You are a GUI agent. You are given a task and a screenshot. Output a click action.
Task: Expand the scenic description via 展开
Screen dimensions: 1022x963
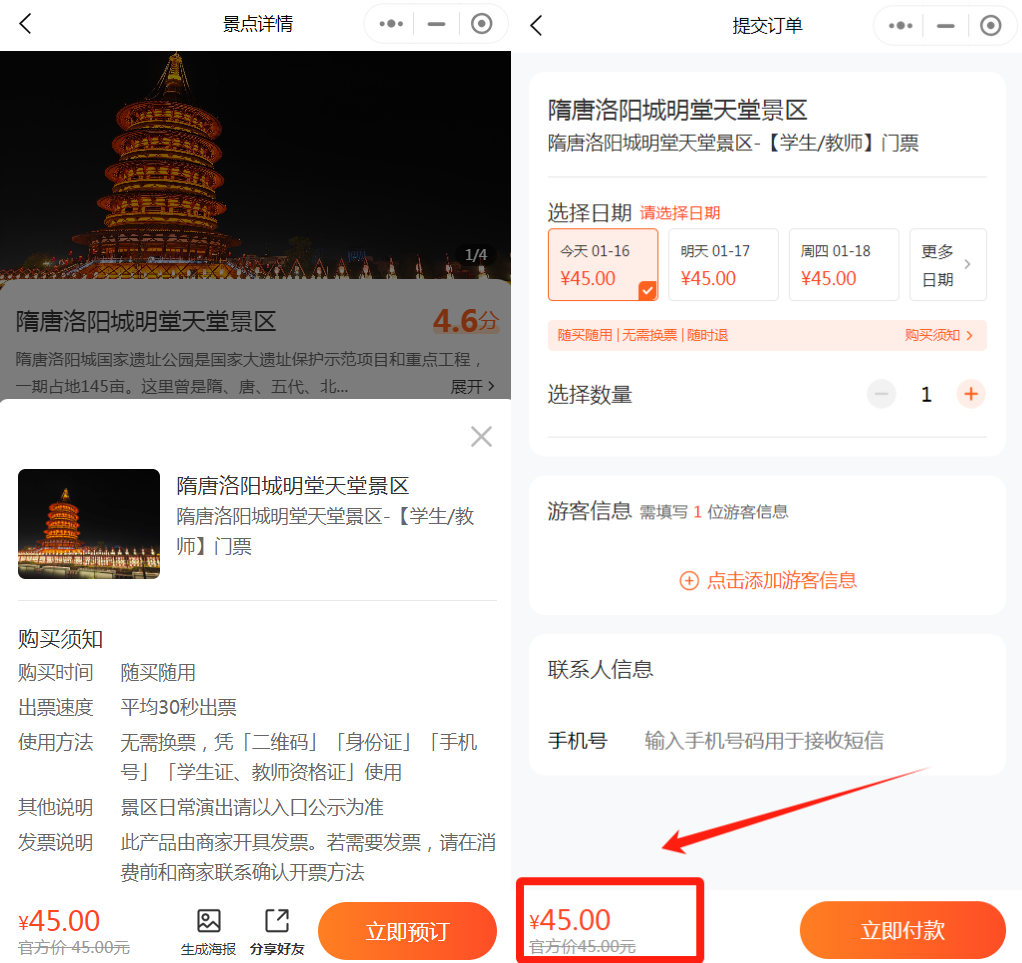473,387
